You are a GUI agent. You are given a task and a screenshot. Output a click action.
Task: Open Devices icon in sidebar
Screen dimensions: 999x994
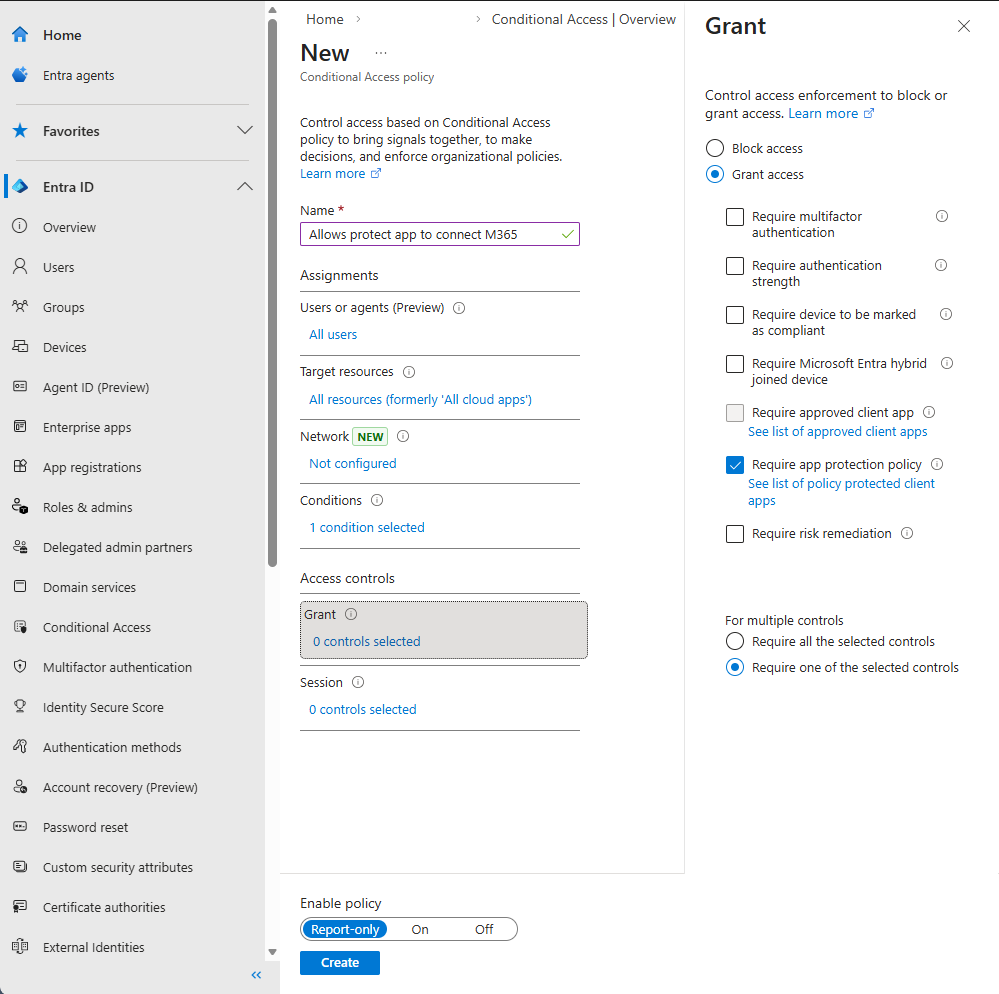[x=20, y=347]
